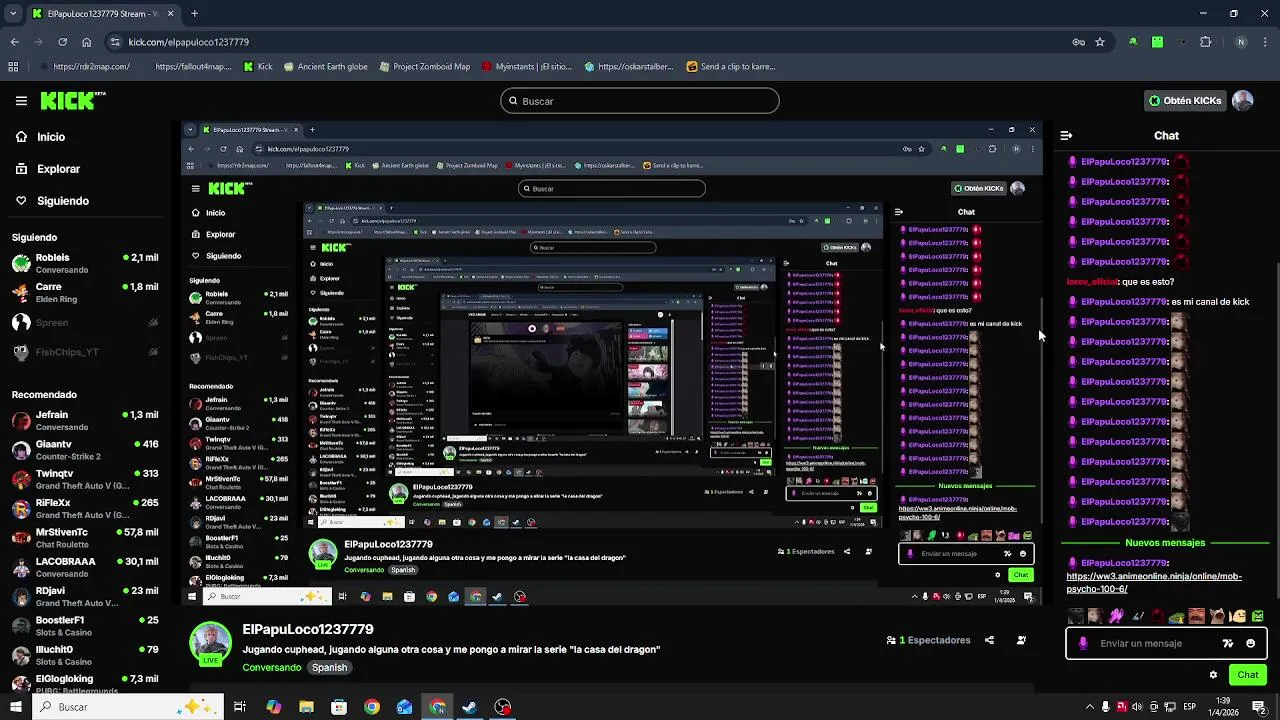Open Carre channel playing Elden Ring
The height and width of the screenshot is (720, 1280).
point(85,293)
